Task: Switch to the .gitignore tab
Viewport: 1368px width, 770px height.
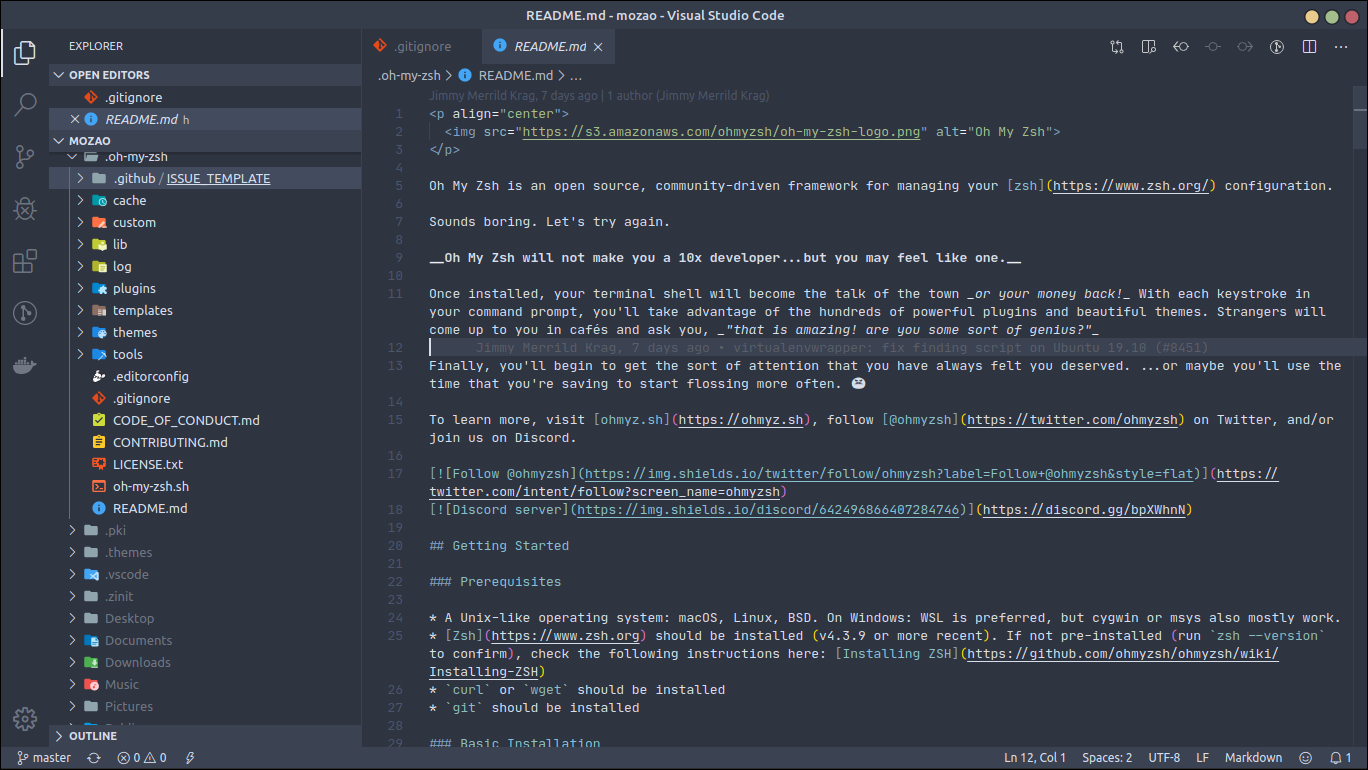Action: coord(421,46)
